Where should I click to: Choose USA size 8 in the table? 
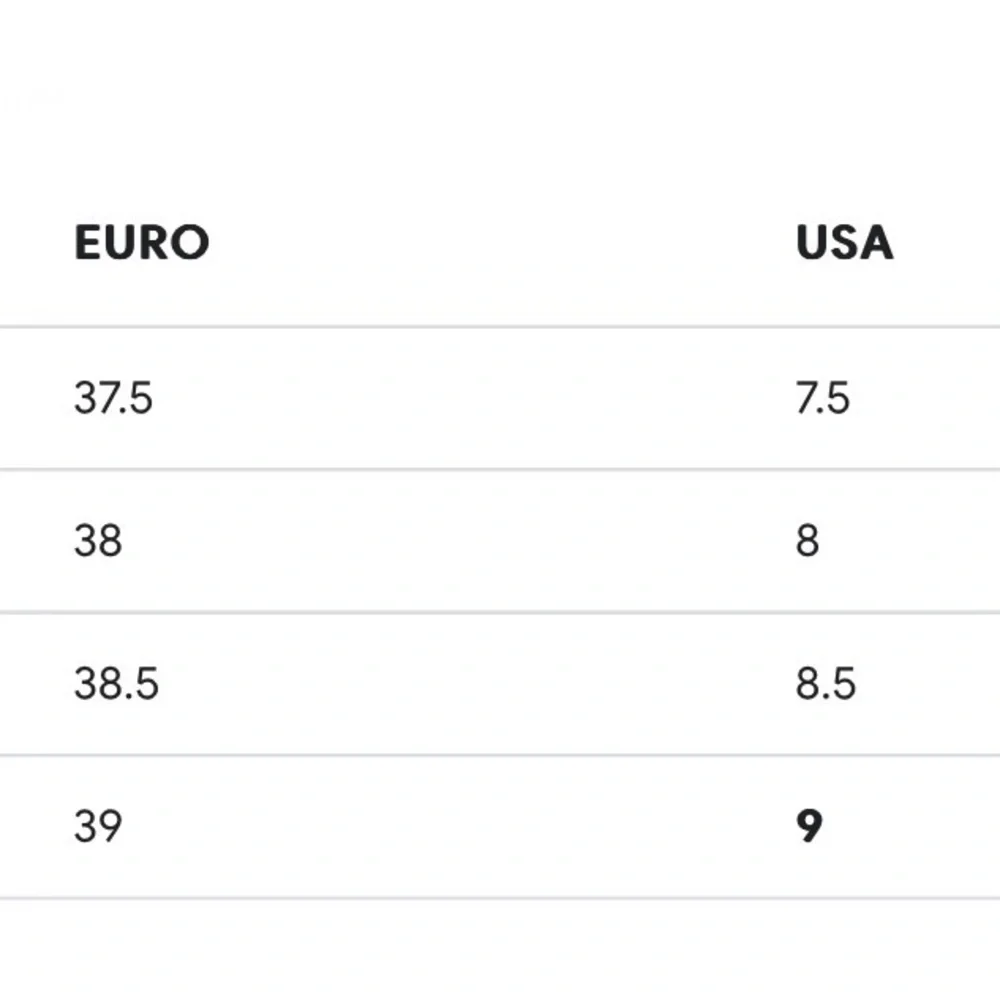(x=807, y=541)
